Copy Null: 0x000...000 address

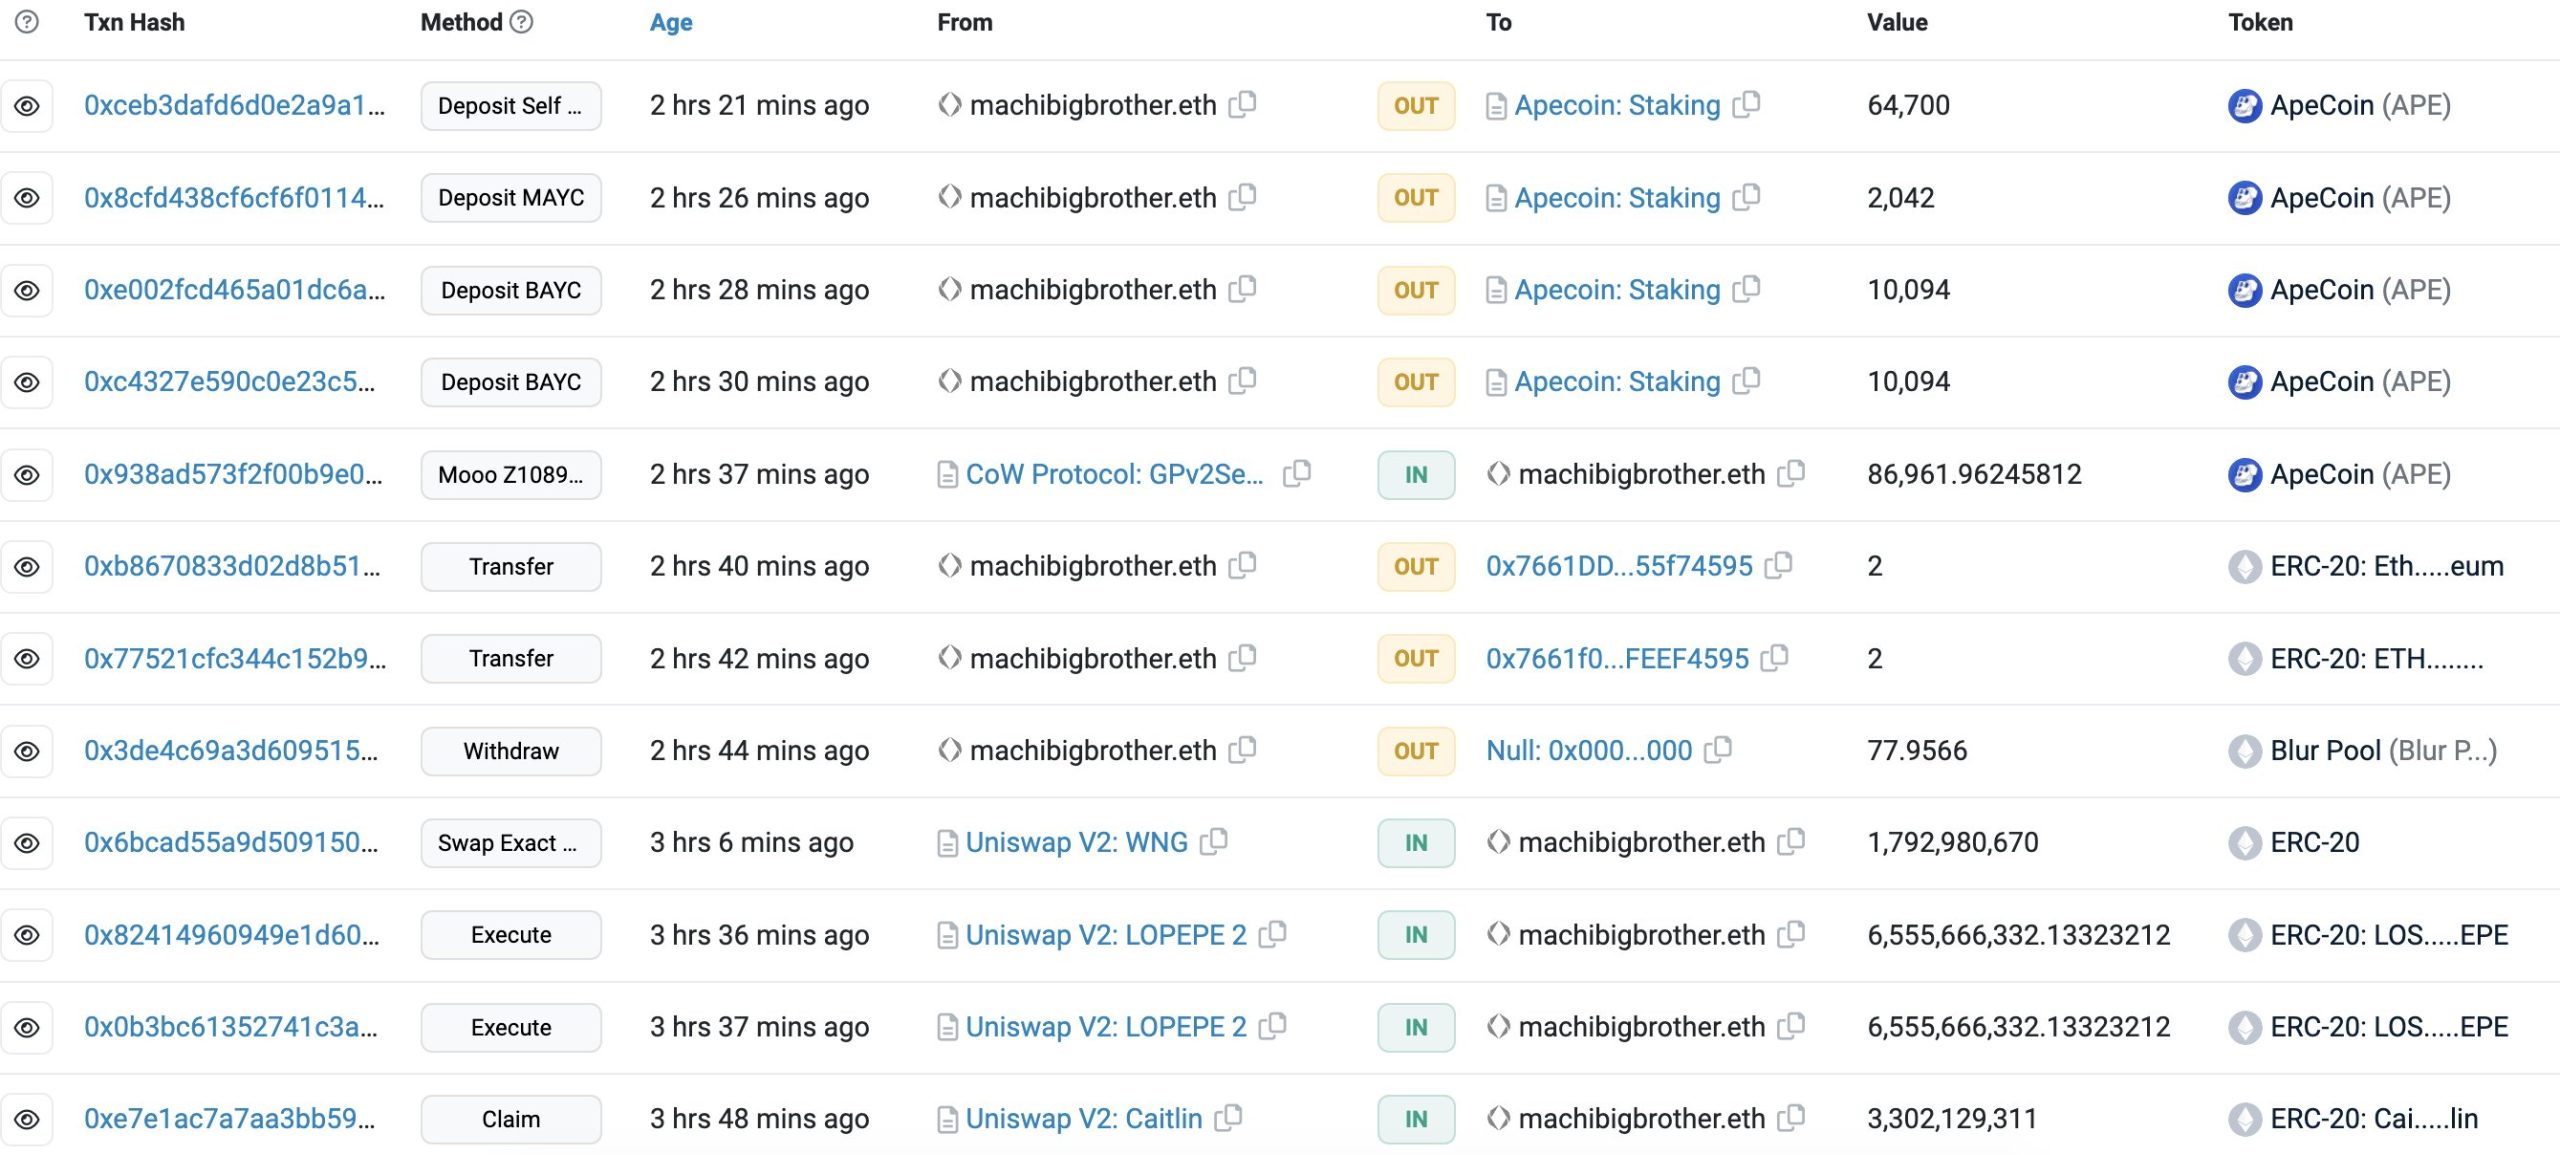[x=1718, y=749]
